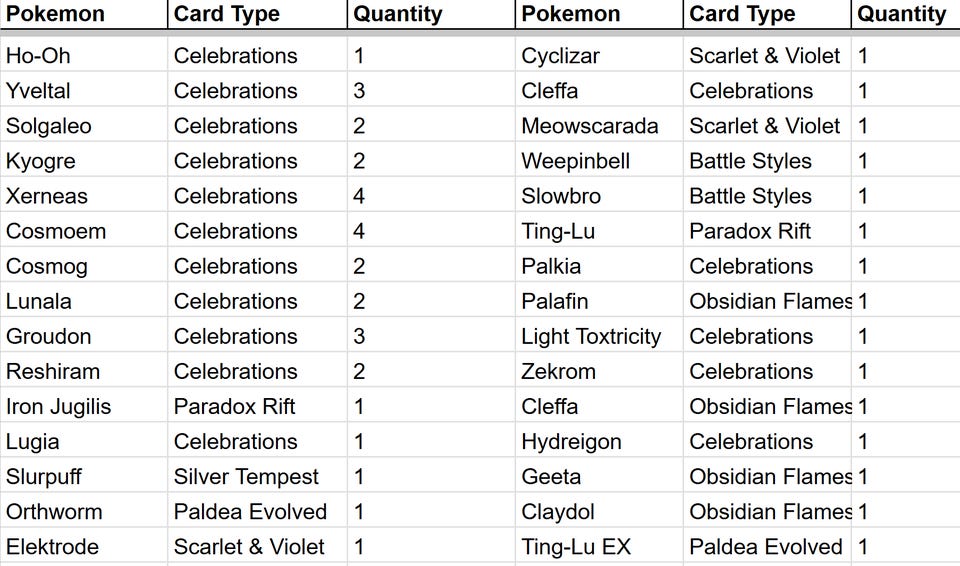The height and width of the screenshot is (566, 960).
Task: Select the Yveltal cell
Action: click(x=39, y=91)
